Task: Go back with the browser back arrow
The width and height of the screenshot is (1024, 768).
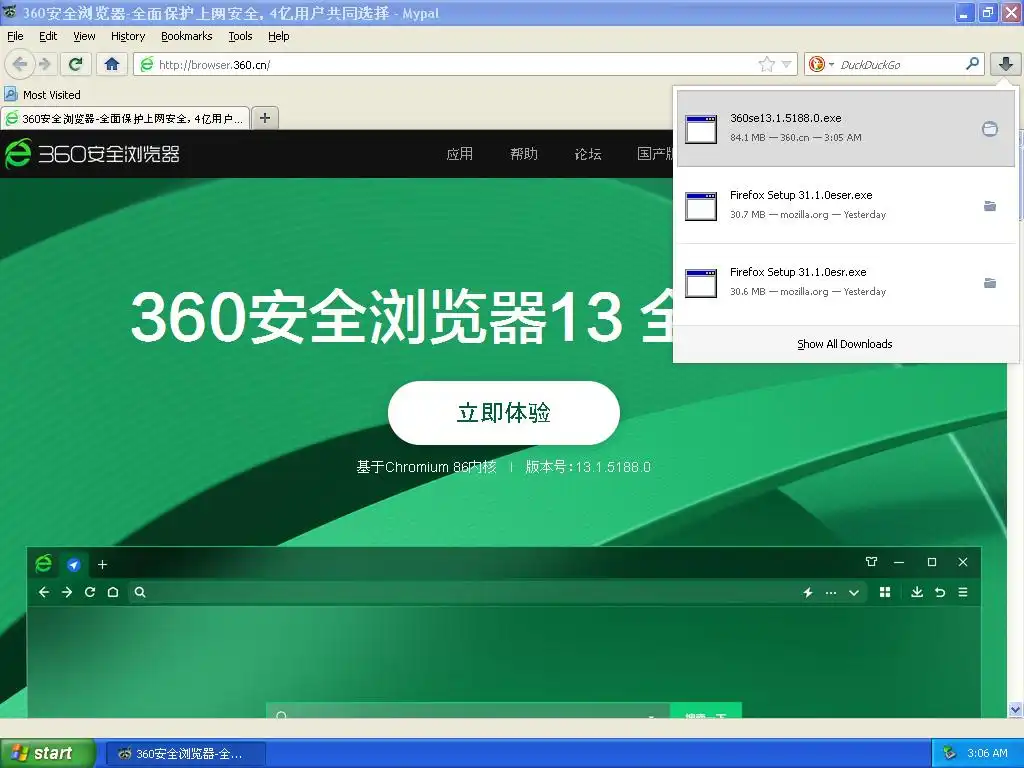Action: [20, 64]
